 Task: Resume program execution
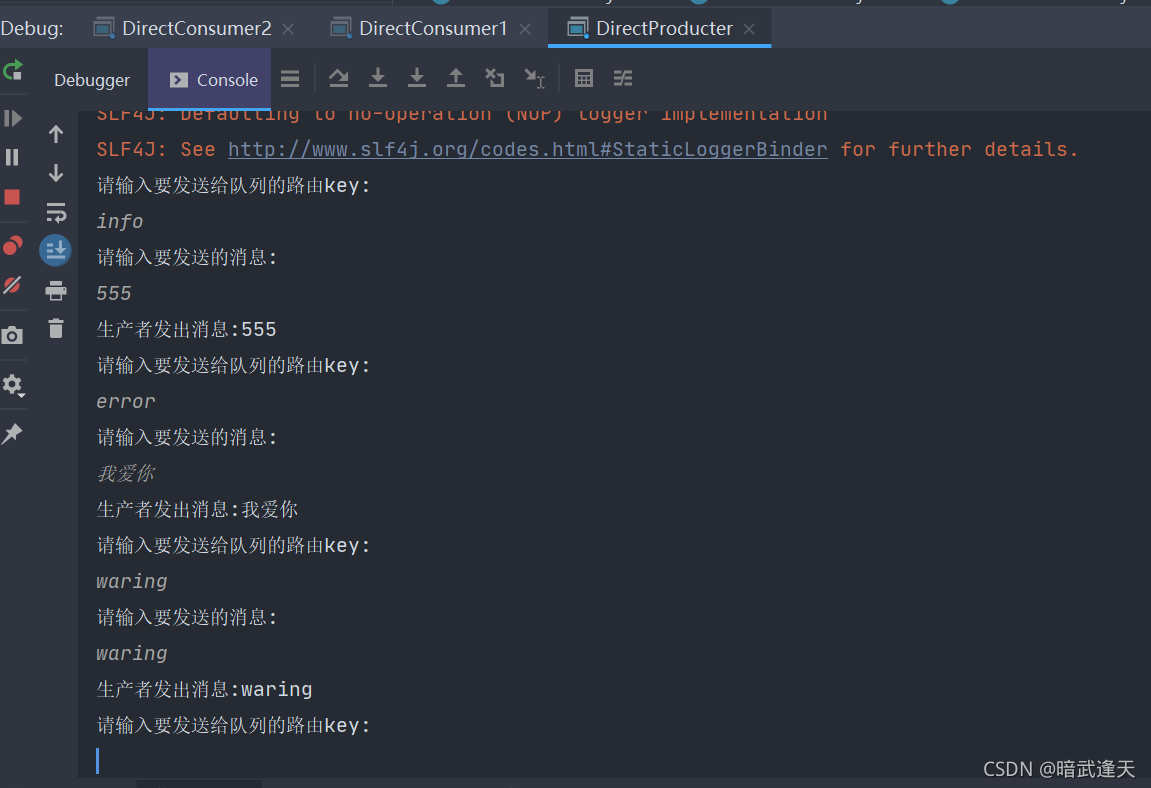point(12,118)
